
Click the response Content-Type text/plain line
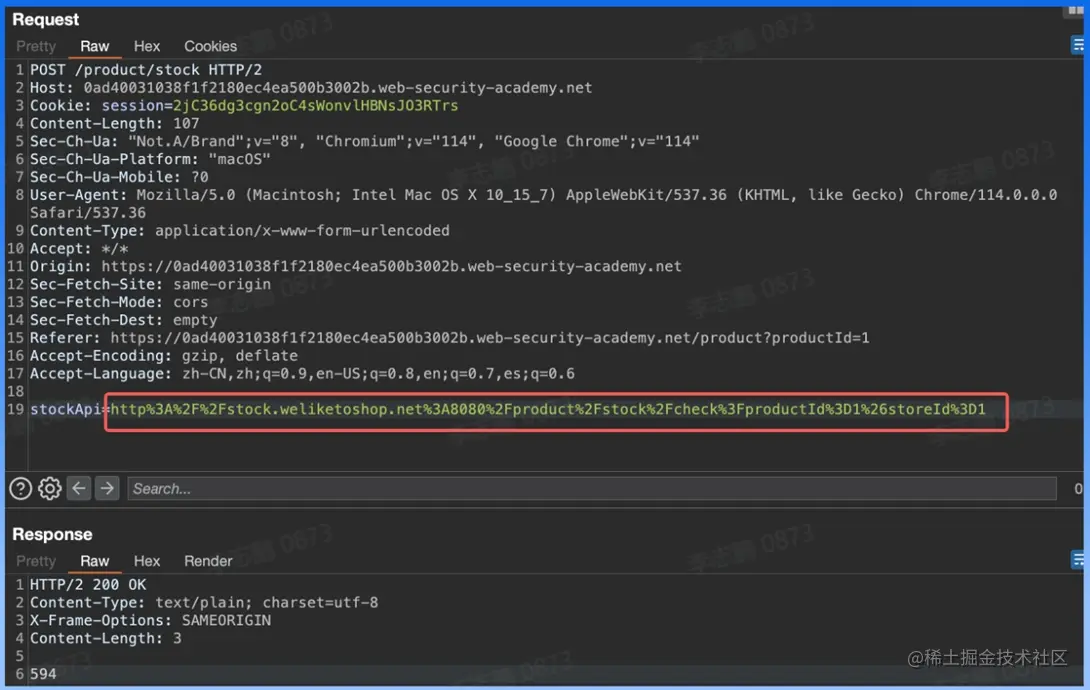(204, 602)
